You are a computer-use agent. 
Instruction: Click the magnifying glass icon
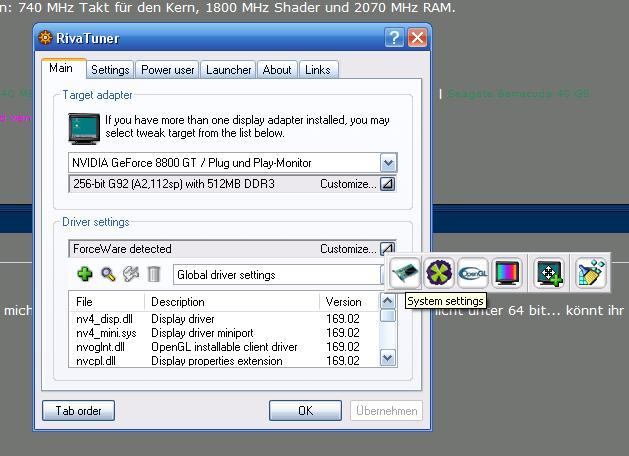108,274
